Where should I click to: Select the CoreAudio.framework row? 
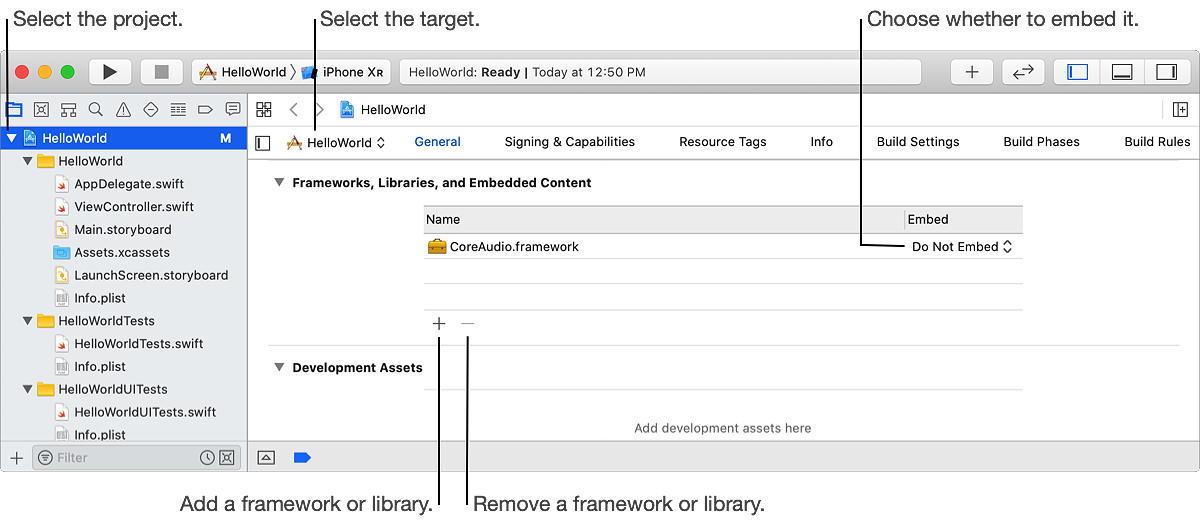coord(723,247)
